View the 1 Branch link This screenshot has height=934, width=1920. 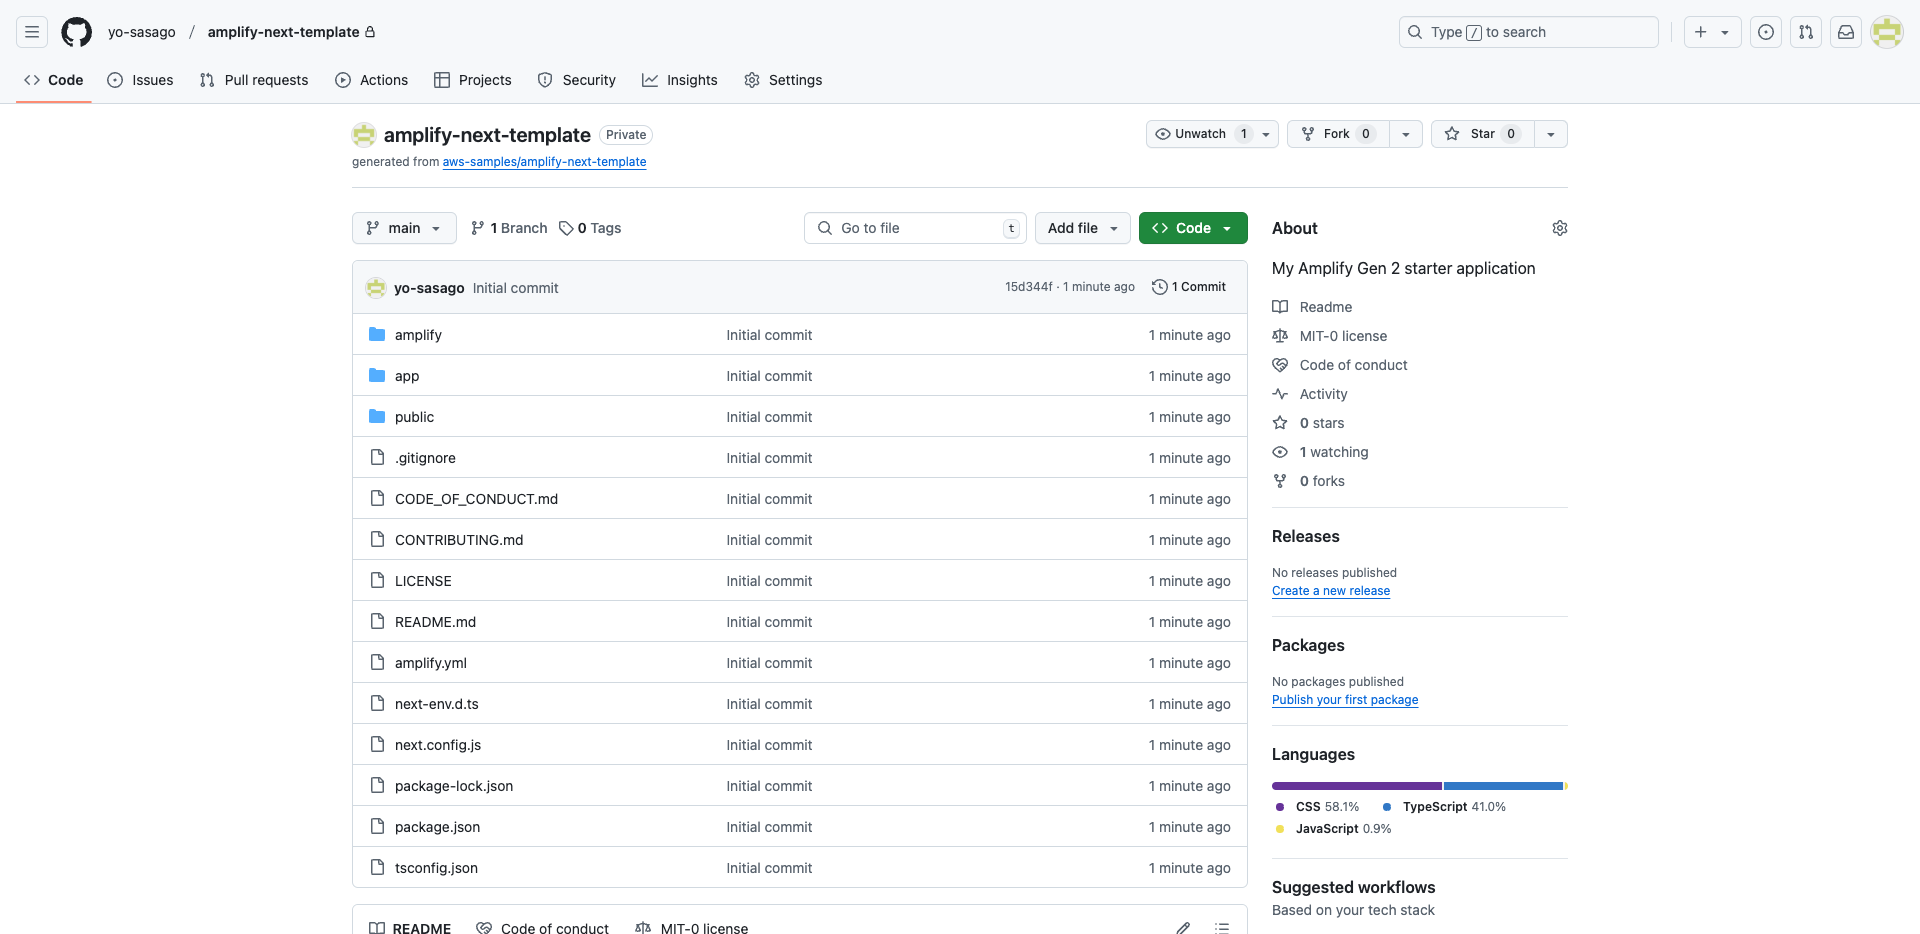pyautogui.click(x=509, y=228)
